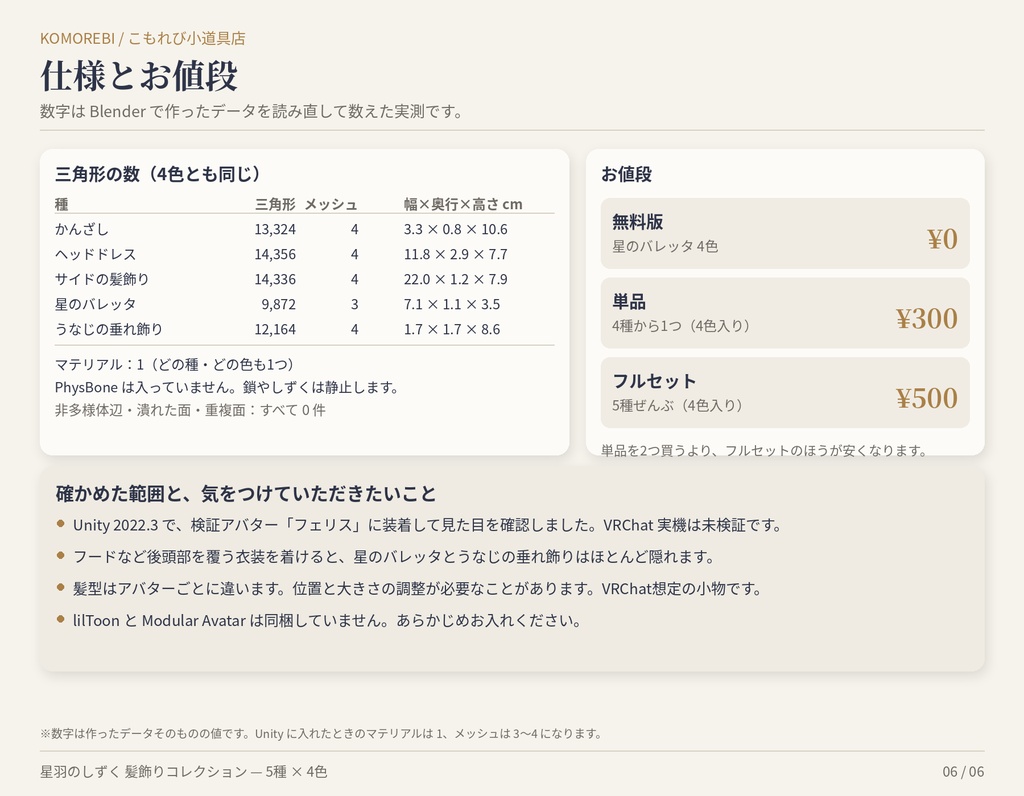Click the footer 星羽のしずく 髪飾りコレクション
The width and height of the screenshot is (1024, 796).
[x=184, y=772]
